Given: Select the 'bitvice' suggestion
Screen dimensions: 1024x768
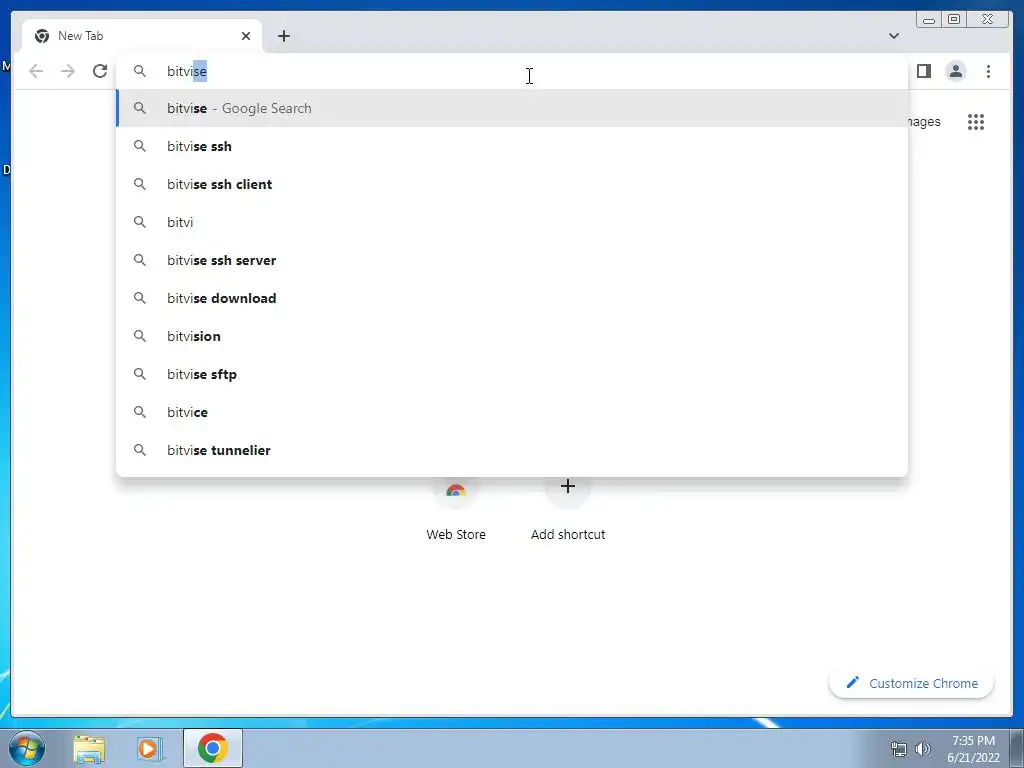Looking at the screenshot, I should tap(512, 412).
